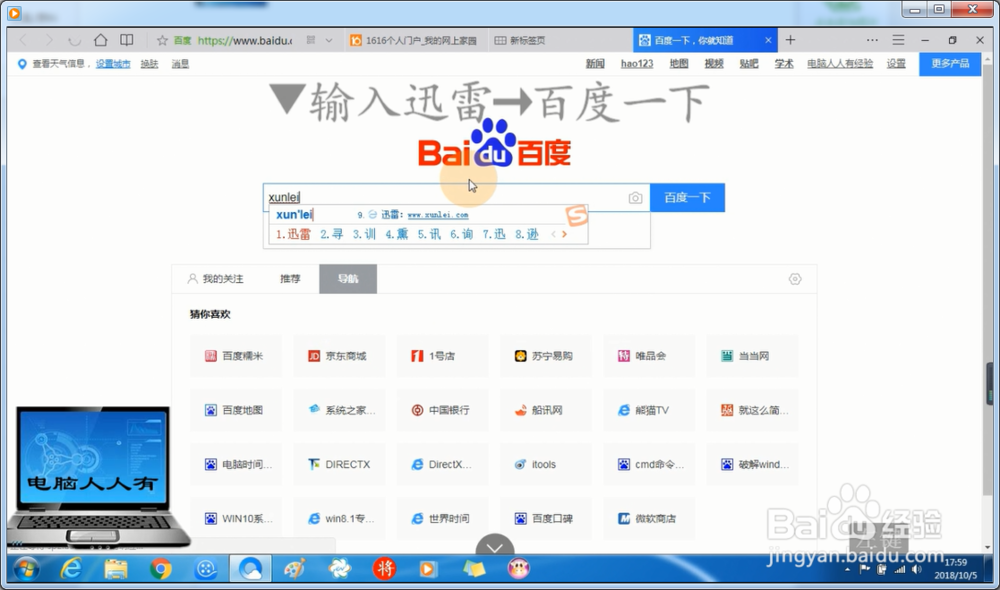Screen dimensions: 1000x590
Task: Click the 消息 link
Action: point(180,64)
